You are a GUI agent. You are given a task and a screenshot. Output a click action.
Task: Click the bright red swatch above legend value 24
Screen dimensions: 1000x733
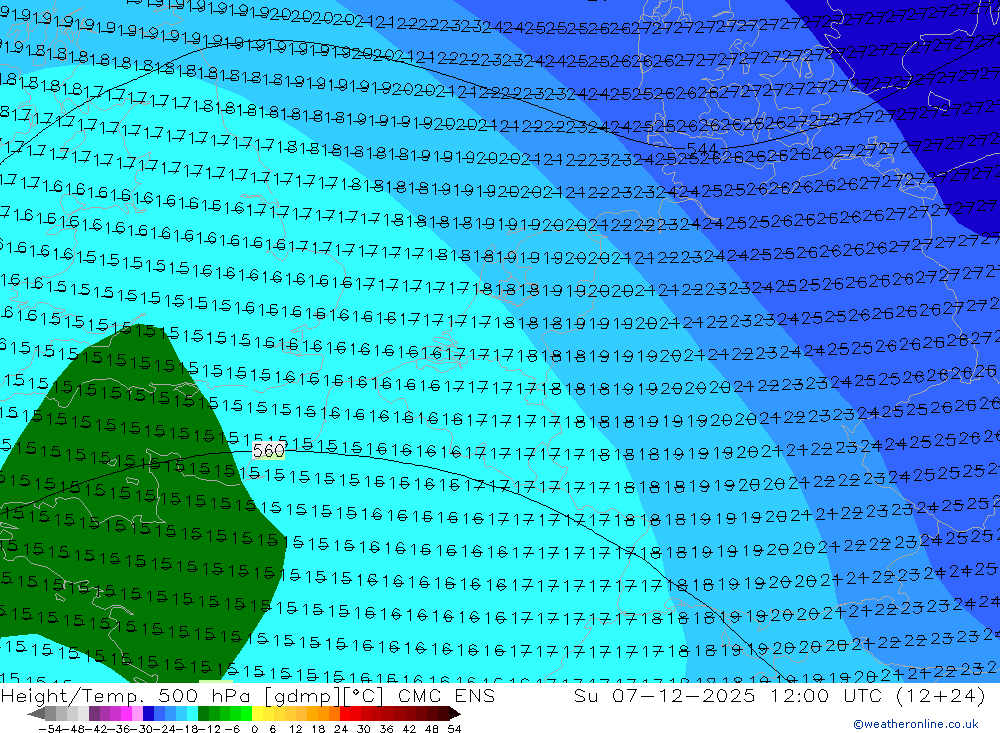pyautogui.click(x=345, y=714)
